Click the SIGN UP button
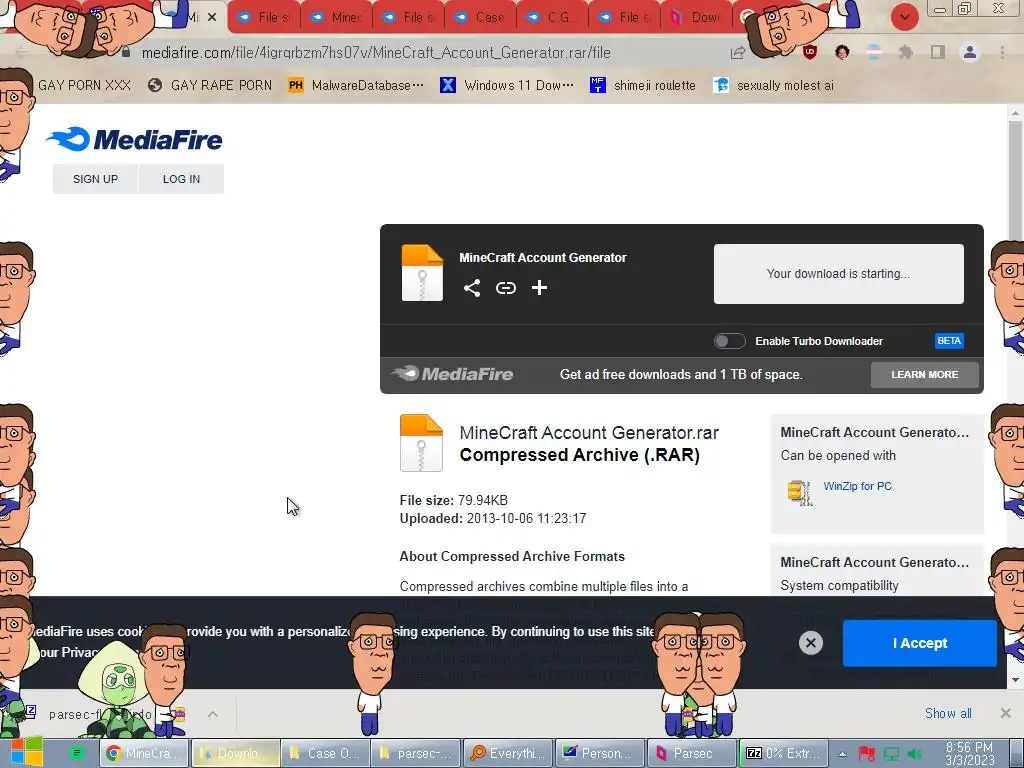Viewport: 1024px width, 768px height. 95,179
